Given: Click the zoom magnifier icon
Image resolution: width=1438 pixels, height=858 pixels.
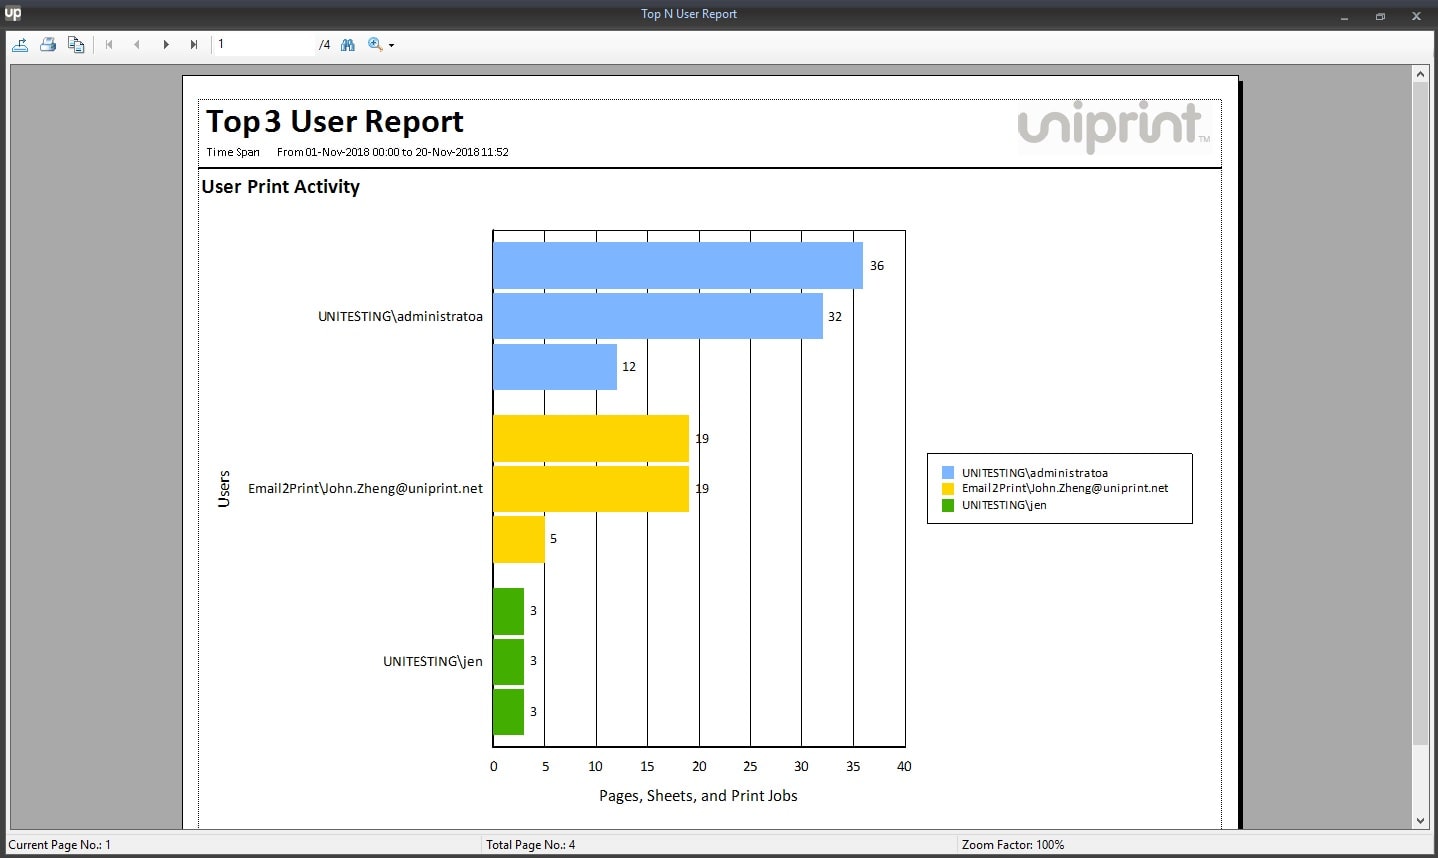Looking at the screenshot, I should click(375, 45).
